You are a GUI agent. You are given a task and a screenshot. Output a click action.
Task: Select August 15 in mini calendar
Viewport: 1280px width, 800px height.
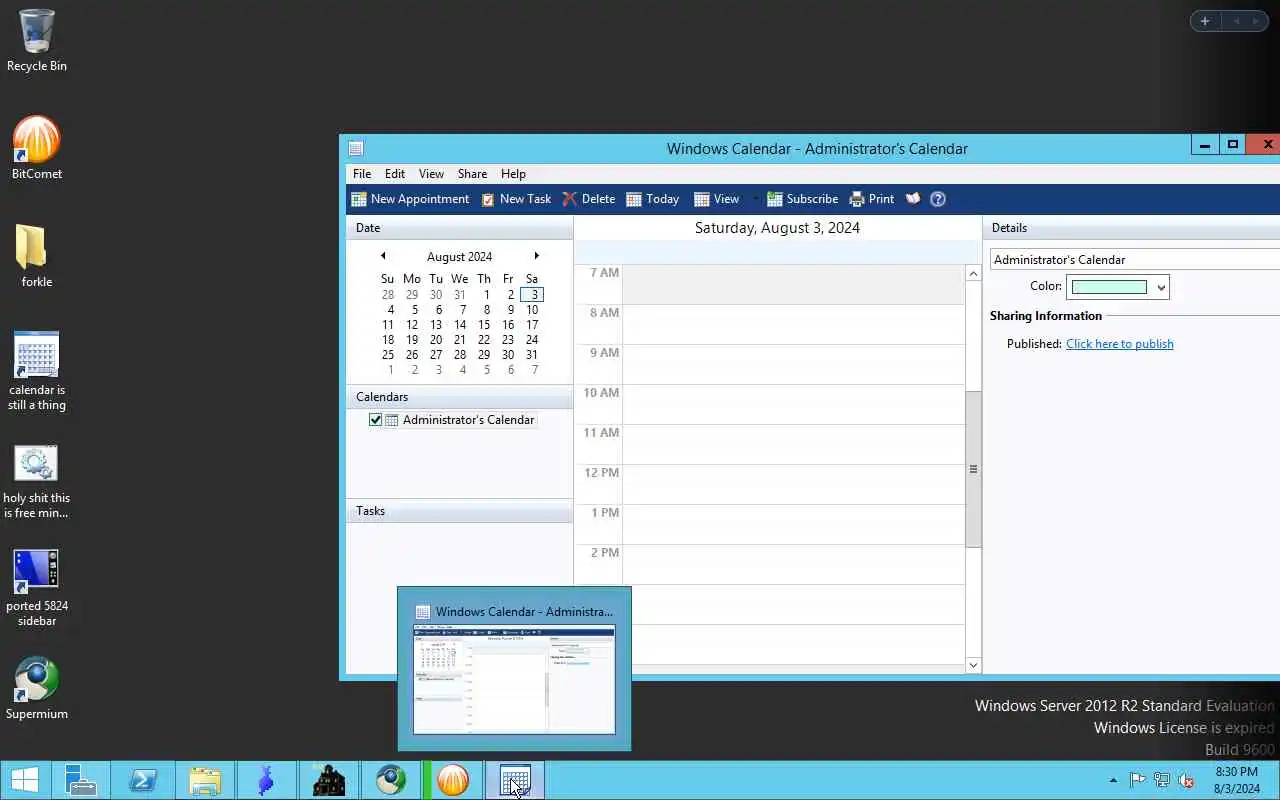484,324
